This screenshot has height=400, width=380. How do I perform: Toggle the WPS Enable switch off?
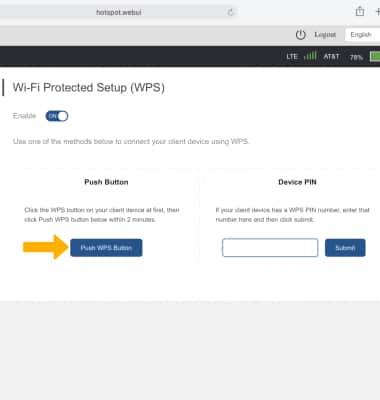pos(57,116)
